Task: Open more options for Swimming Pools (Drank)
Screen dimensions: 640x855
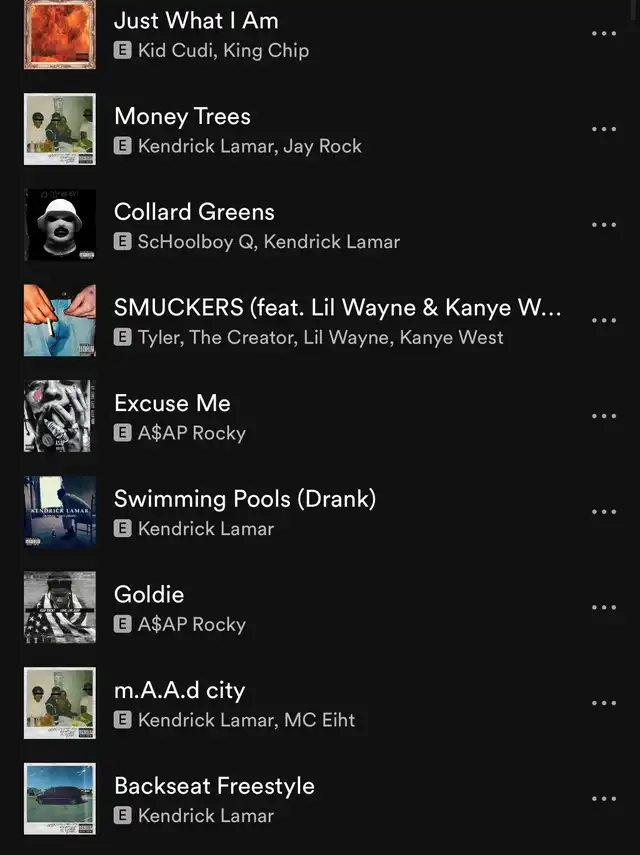Action: point(603,511)
